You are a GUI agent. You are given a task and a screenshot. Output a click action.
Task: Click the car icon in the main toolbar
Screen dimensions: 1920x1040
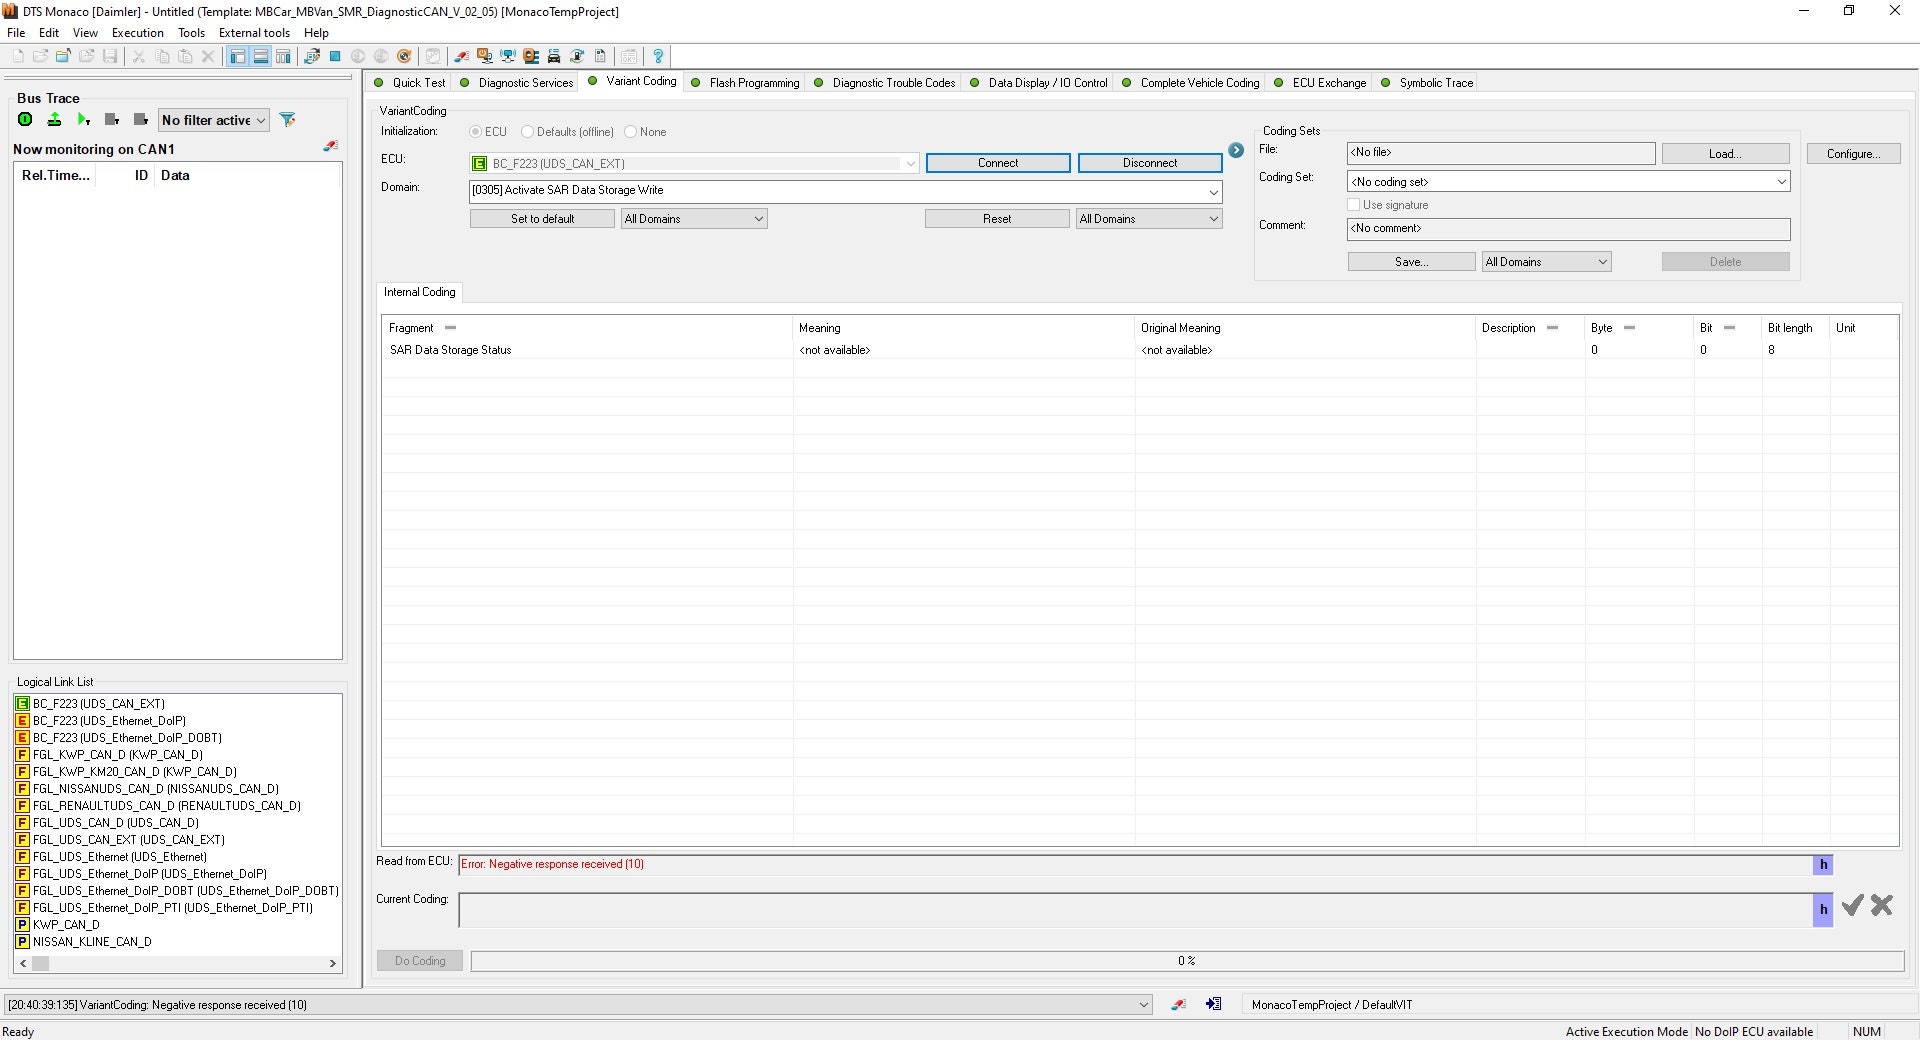click(554, 56)
